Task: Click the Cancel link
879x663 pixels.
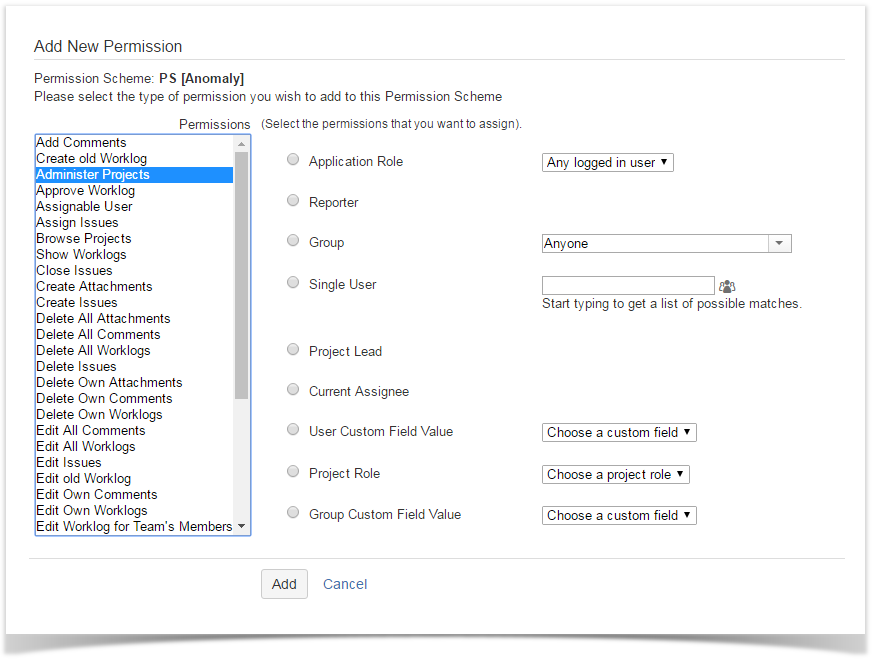Action: tap(345, 584)
